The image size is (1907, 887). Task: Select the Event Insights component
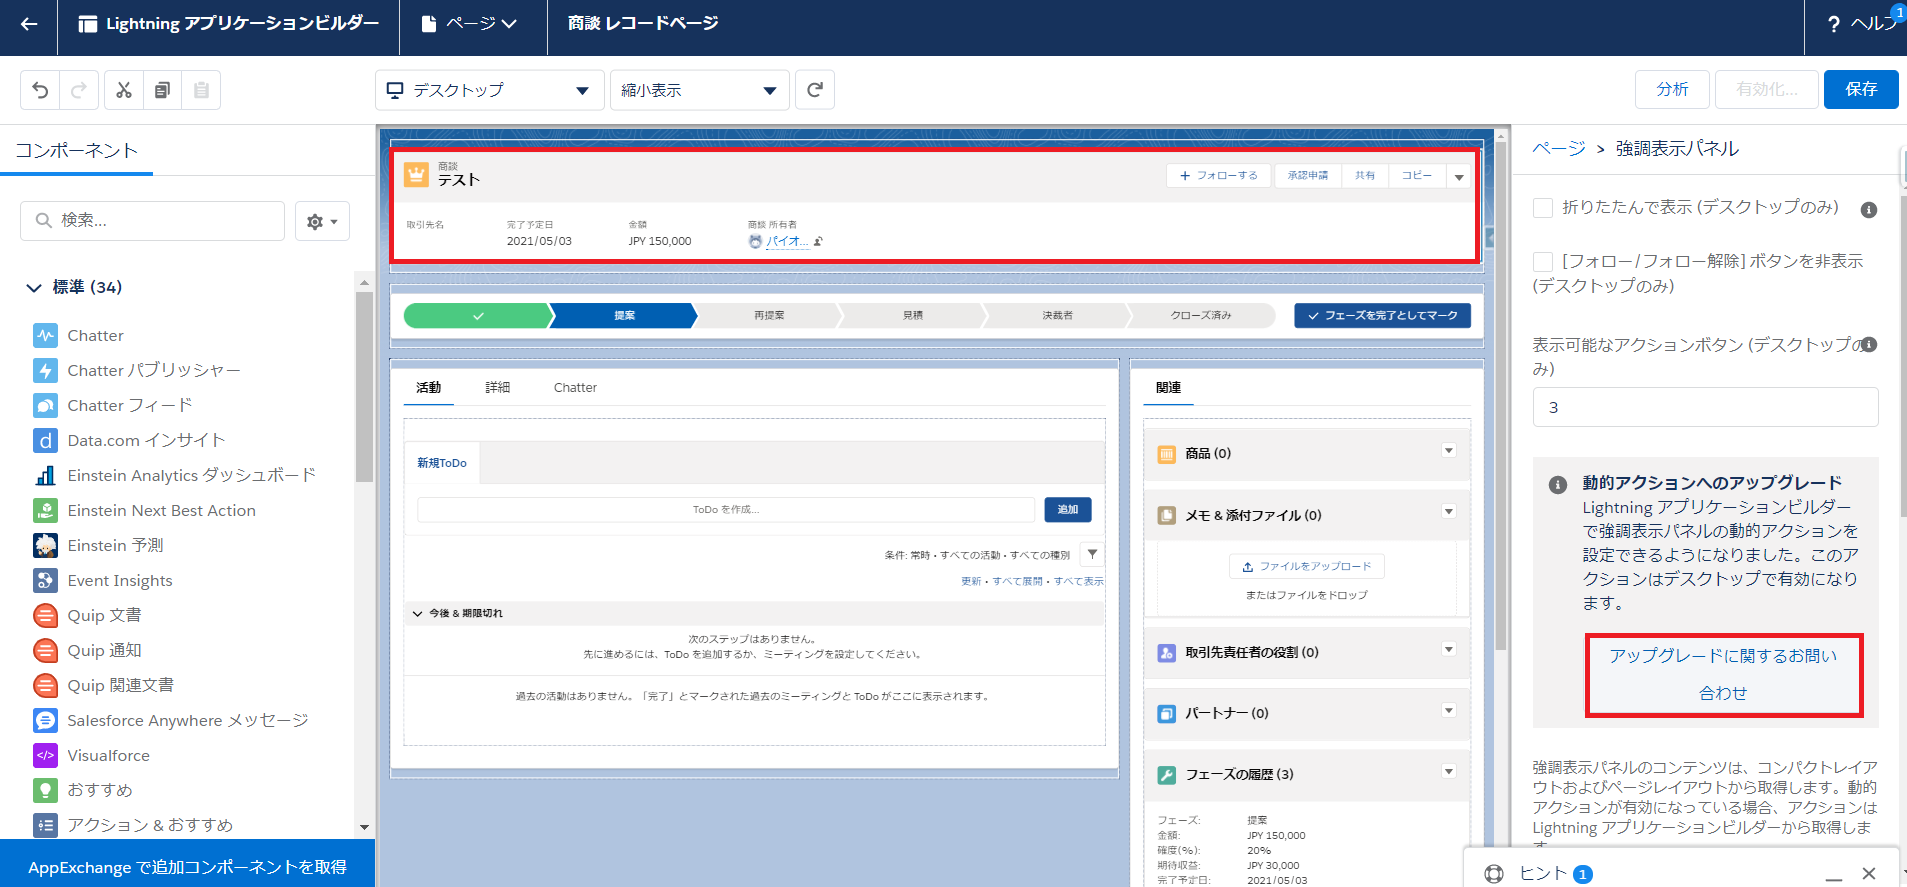pyautogui.click(x=119, y=581)
